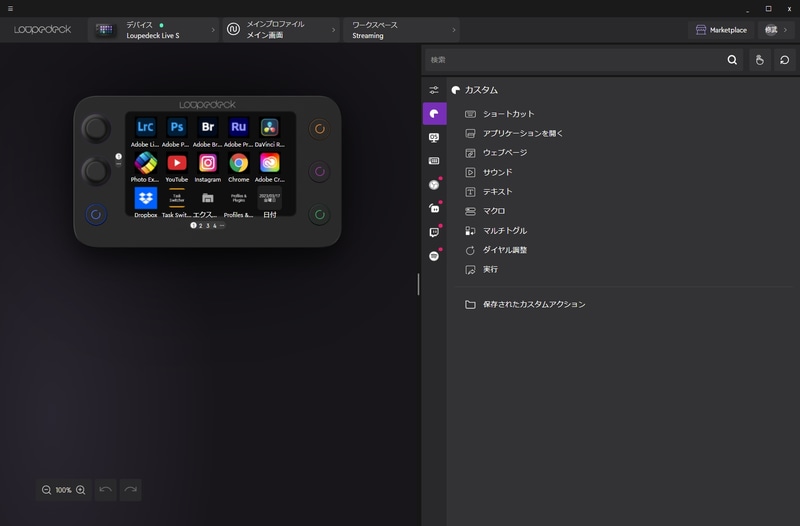Open the clock sidebar icon
800x526 pixels.
[434, 185]
